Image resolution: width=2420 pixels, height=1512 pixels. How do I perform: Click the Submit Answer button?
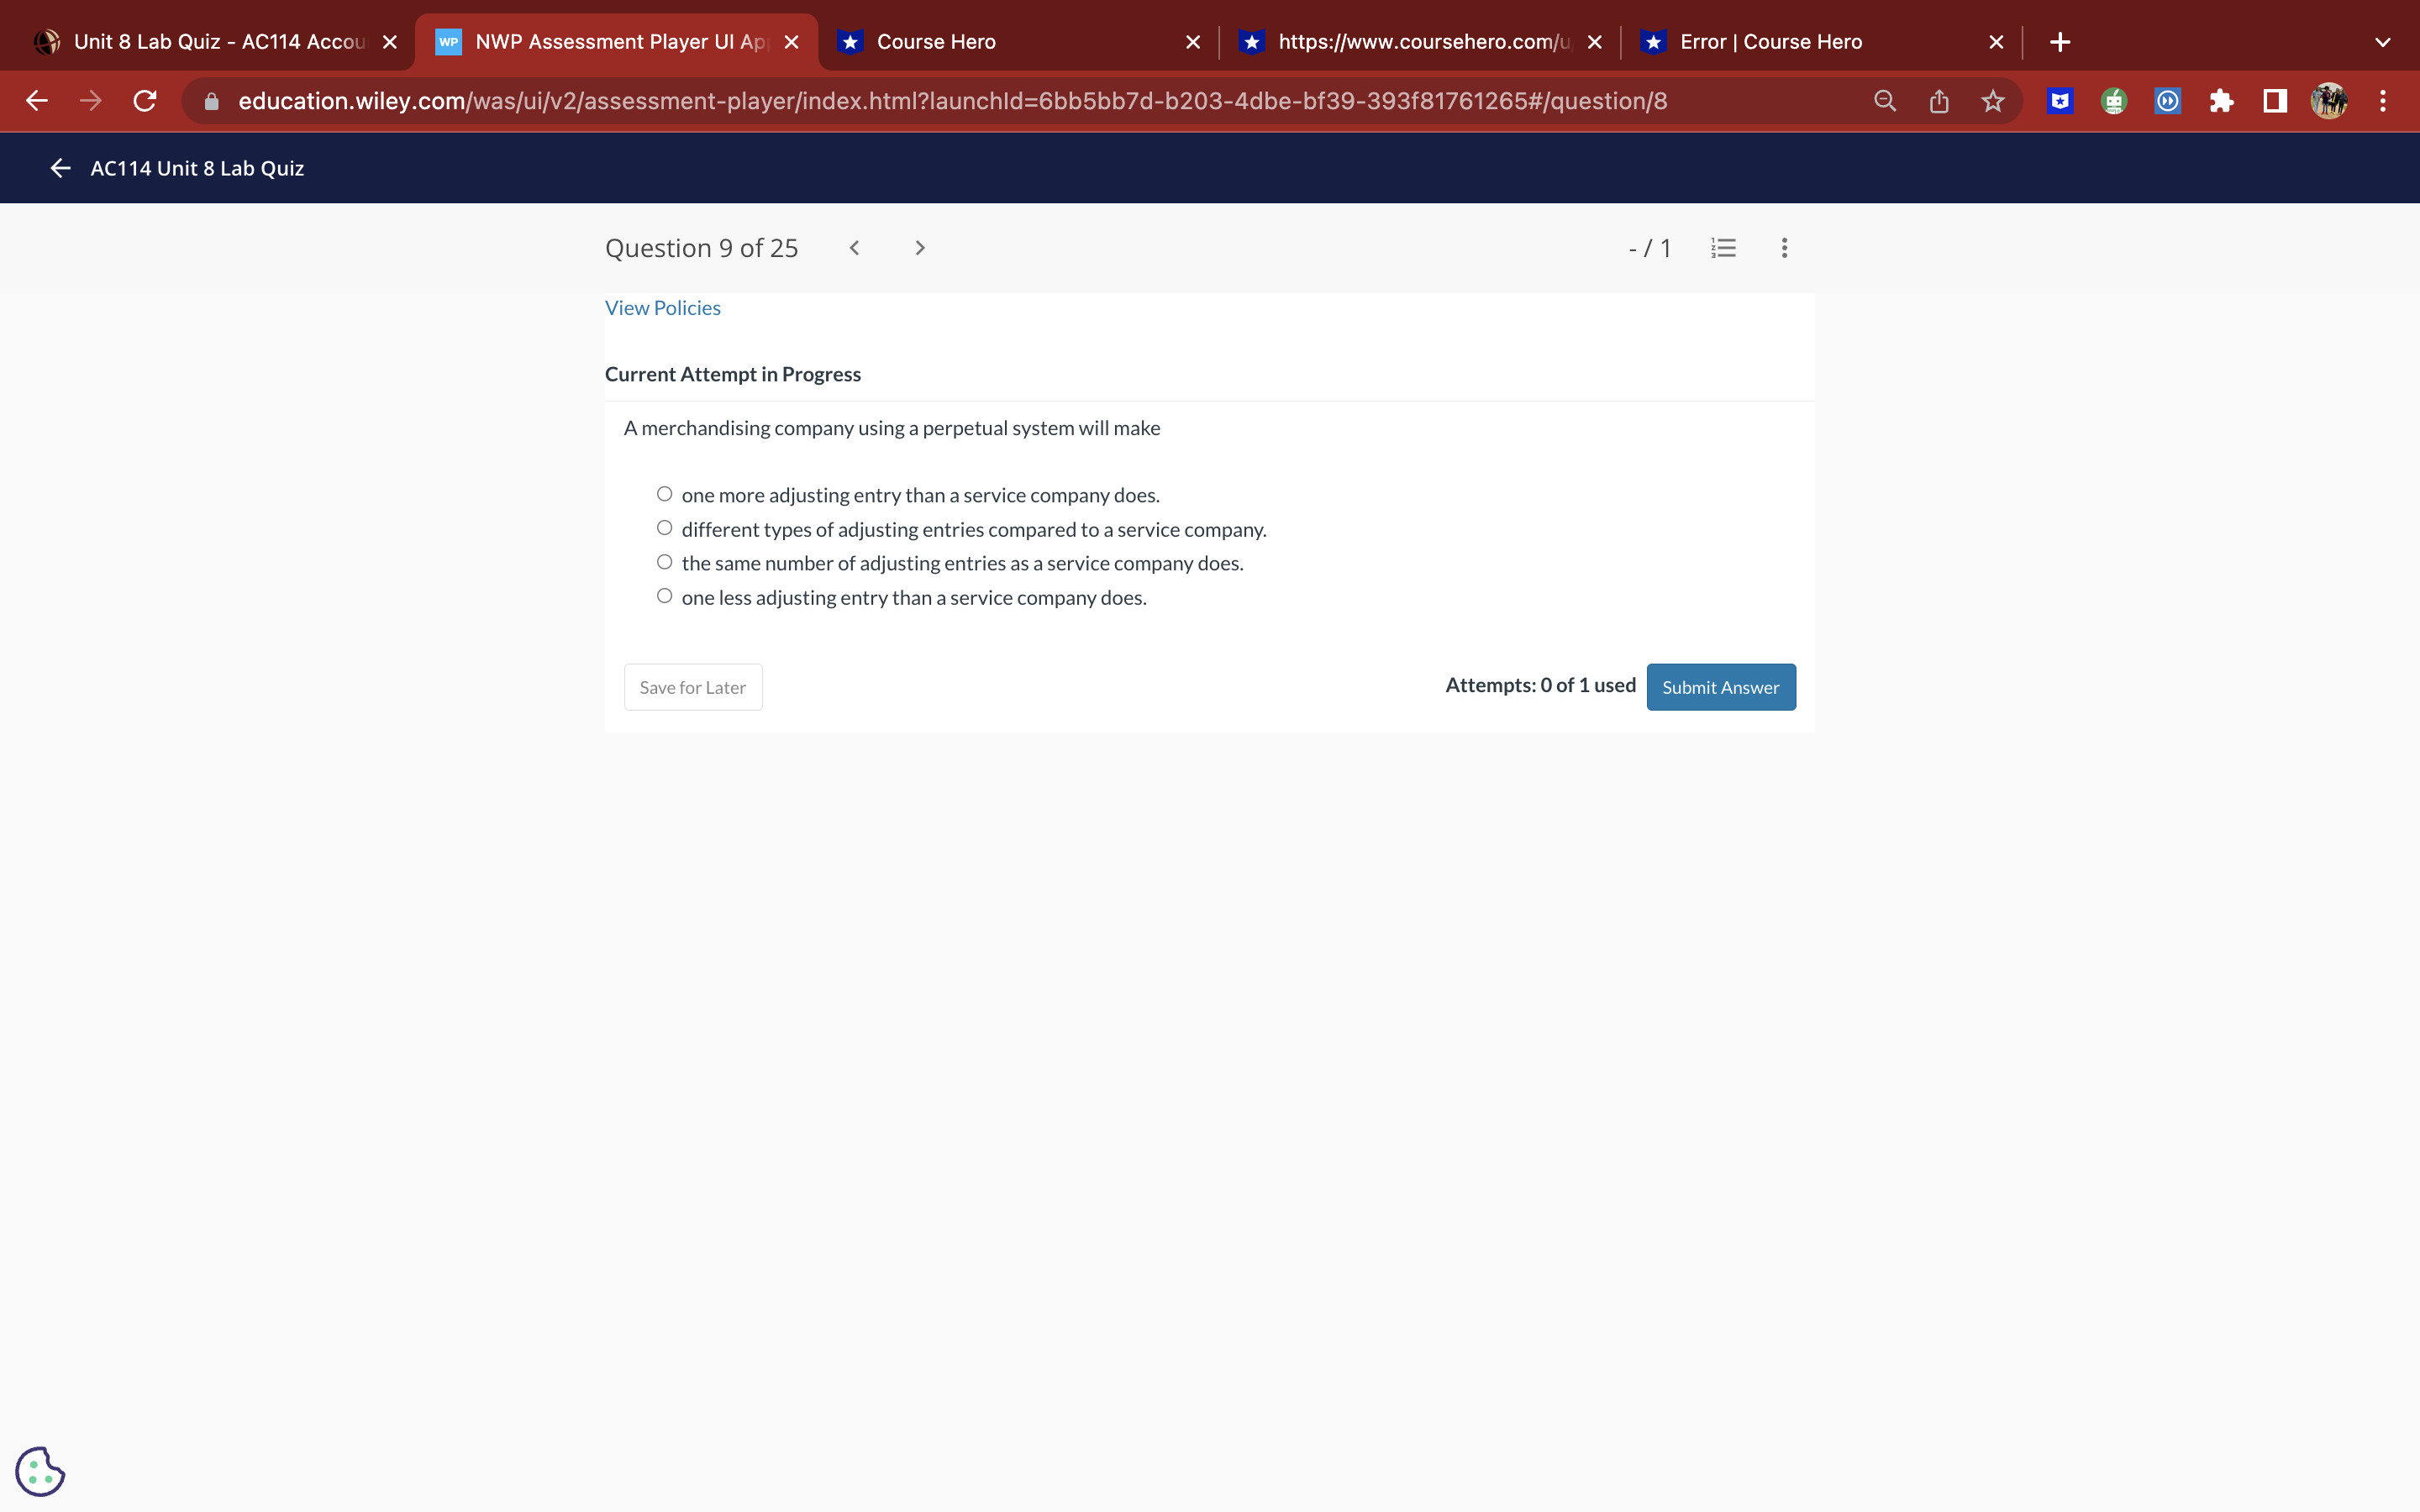pyautogui.click(x=1720, y=687)
